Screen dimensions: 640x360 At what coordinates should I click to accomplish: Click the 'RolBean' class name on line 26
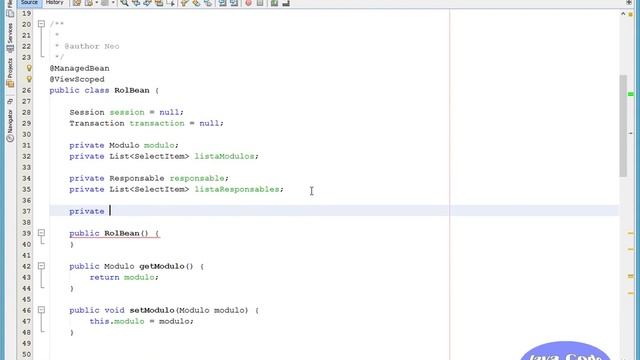132,90
